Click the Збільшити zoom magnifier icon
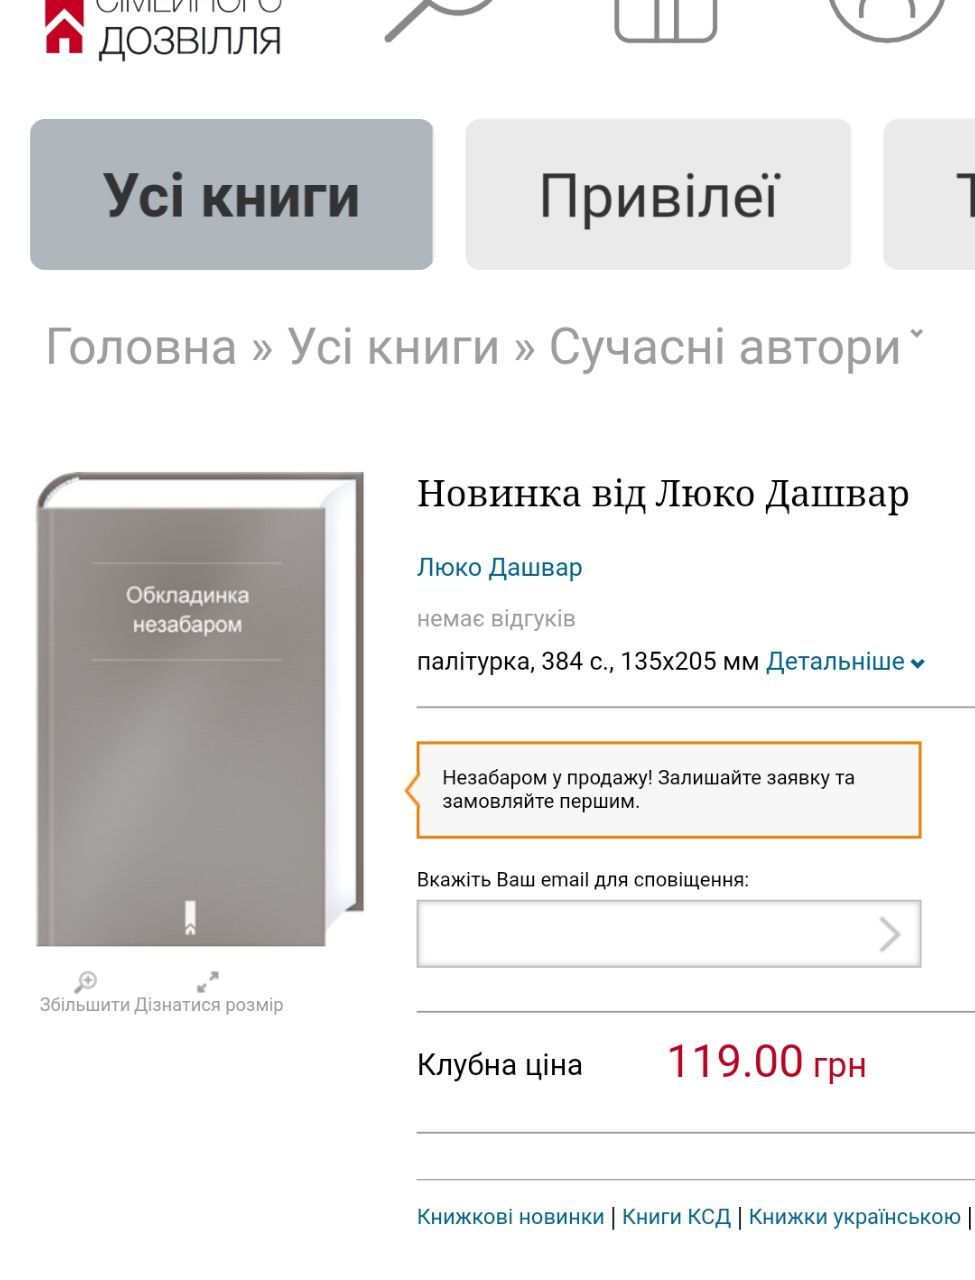Image resolution: width=975 pixels, height=1280 pixels. pos(85,982)
